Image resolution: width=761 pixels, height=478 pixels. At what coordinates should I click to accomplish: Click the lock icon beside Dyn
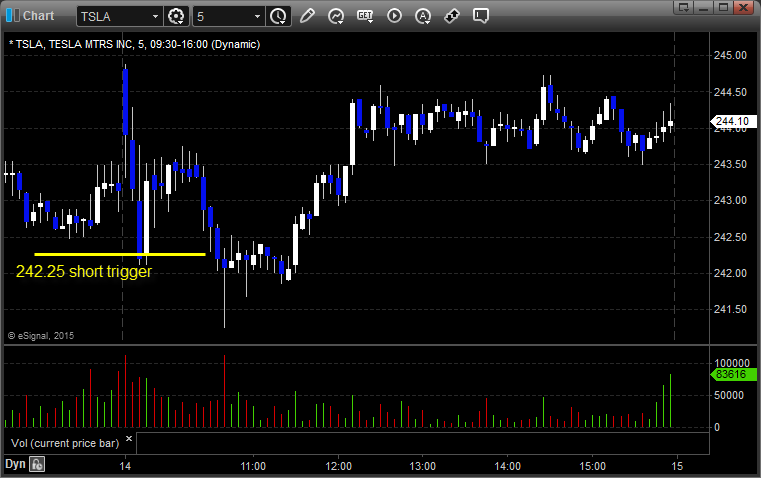coord(37,464)
